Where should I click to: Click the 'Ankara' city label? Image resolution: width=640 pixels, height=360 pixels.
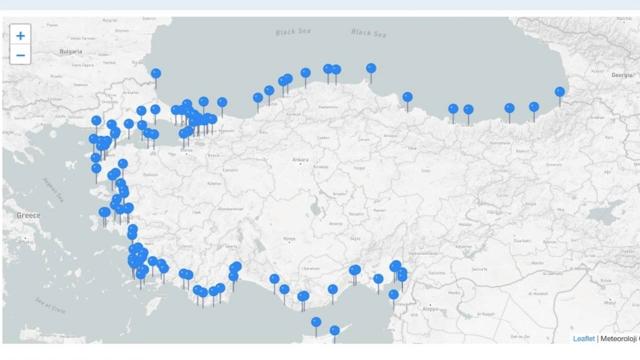pos(300,160)
